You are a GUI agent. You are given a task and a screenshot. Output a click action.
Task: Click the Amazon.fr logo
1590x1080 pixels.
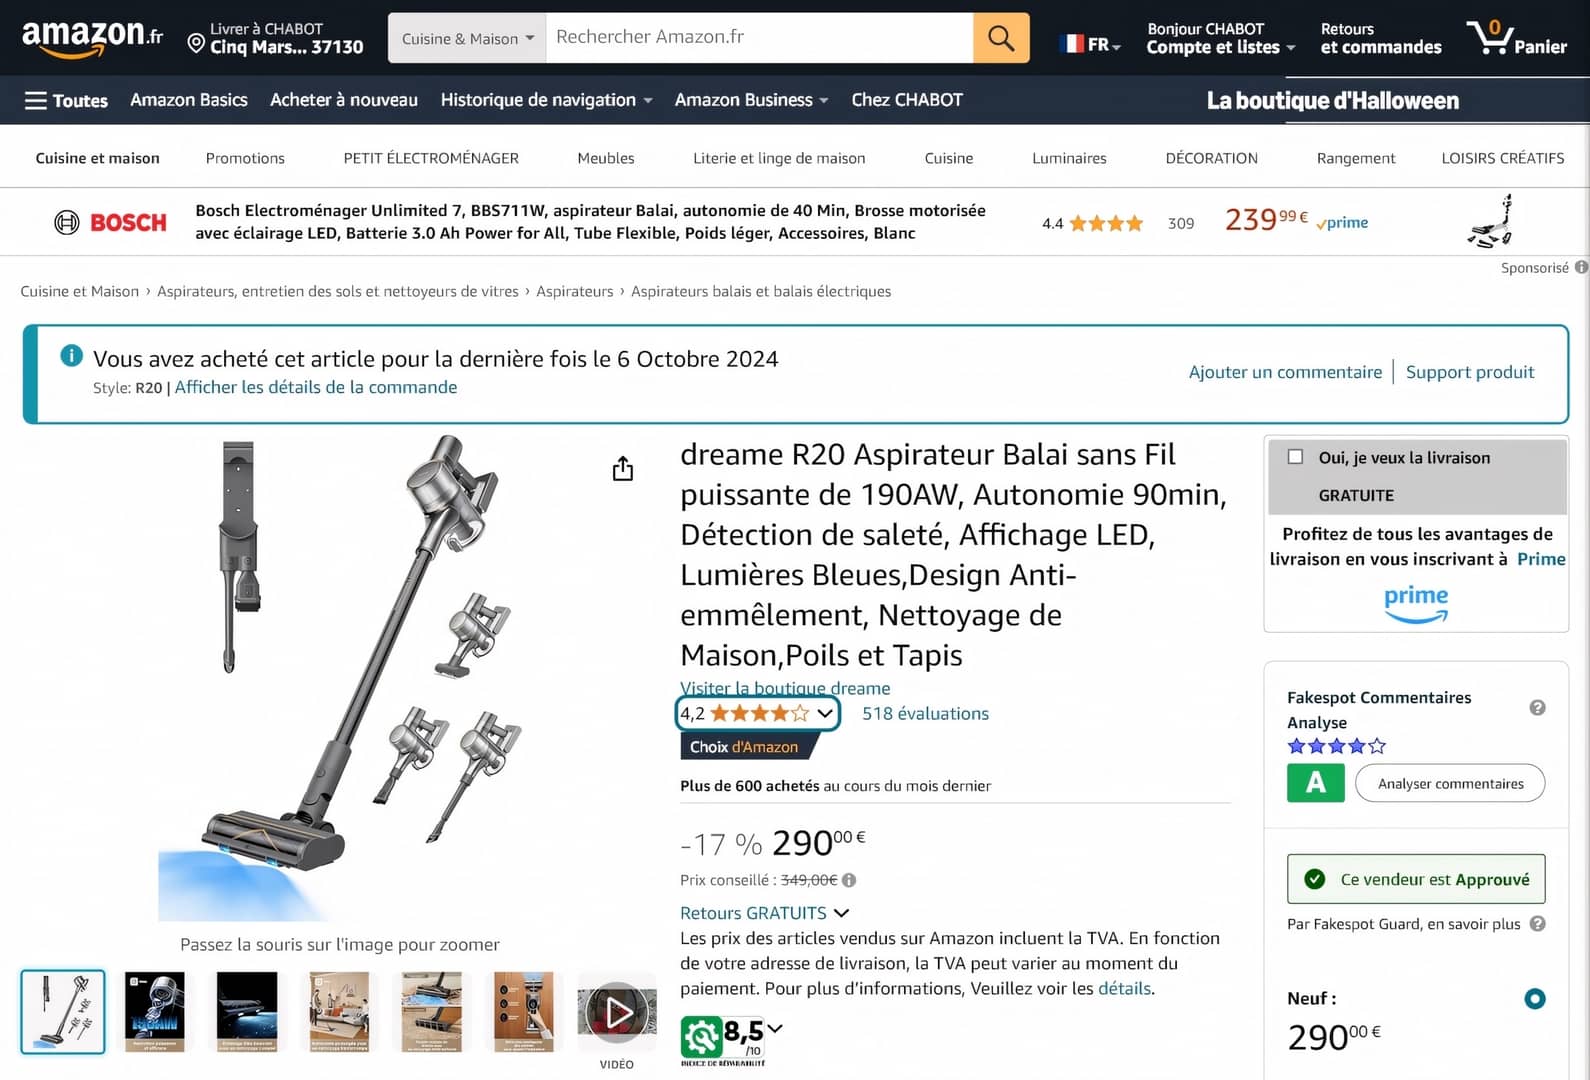[x=92, y=38]
